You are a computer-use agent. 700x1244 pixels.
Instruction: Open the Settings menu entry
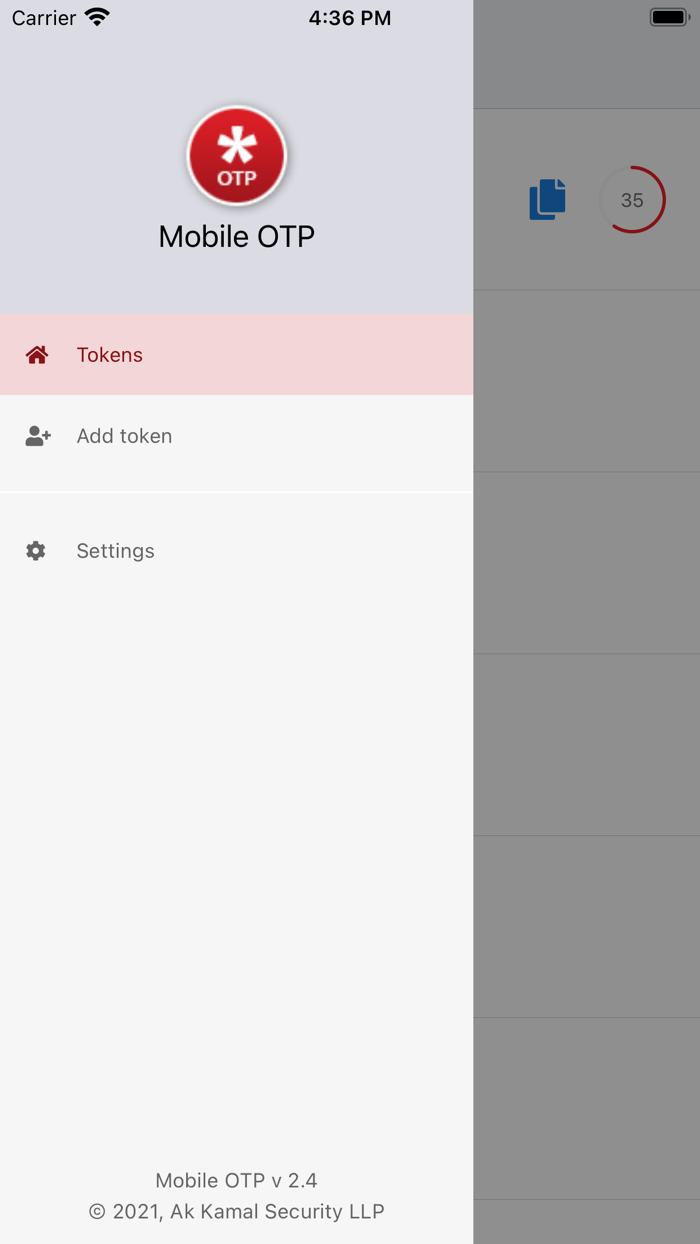click(115, 551)
